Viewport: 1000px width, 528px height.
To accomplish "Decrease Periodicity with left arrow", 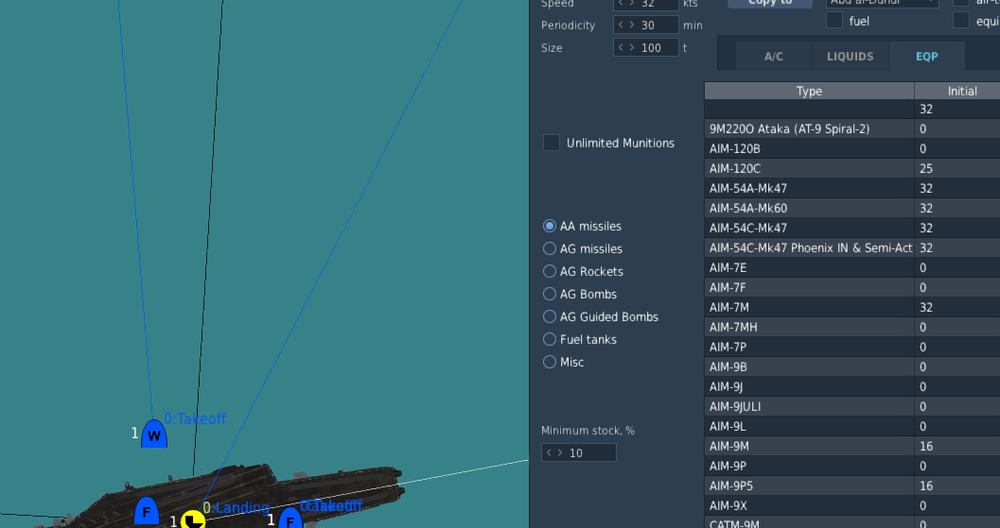I will (621, 26).
